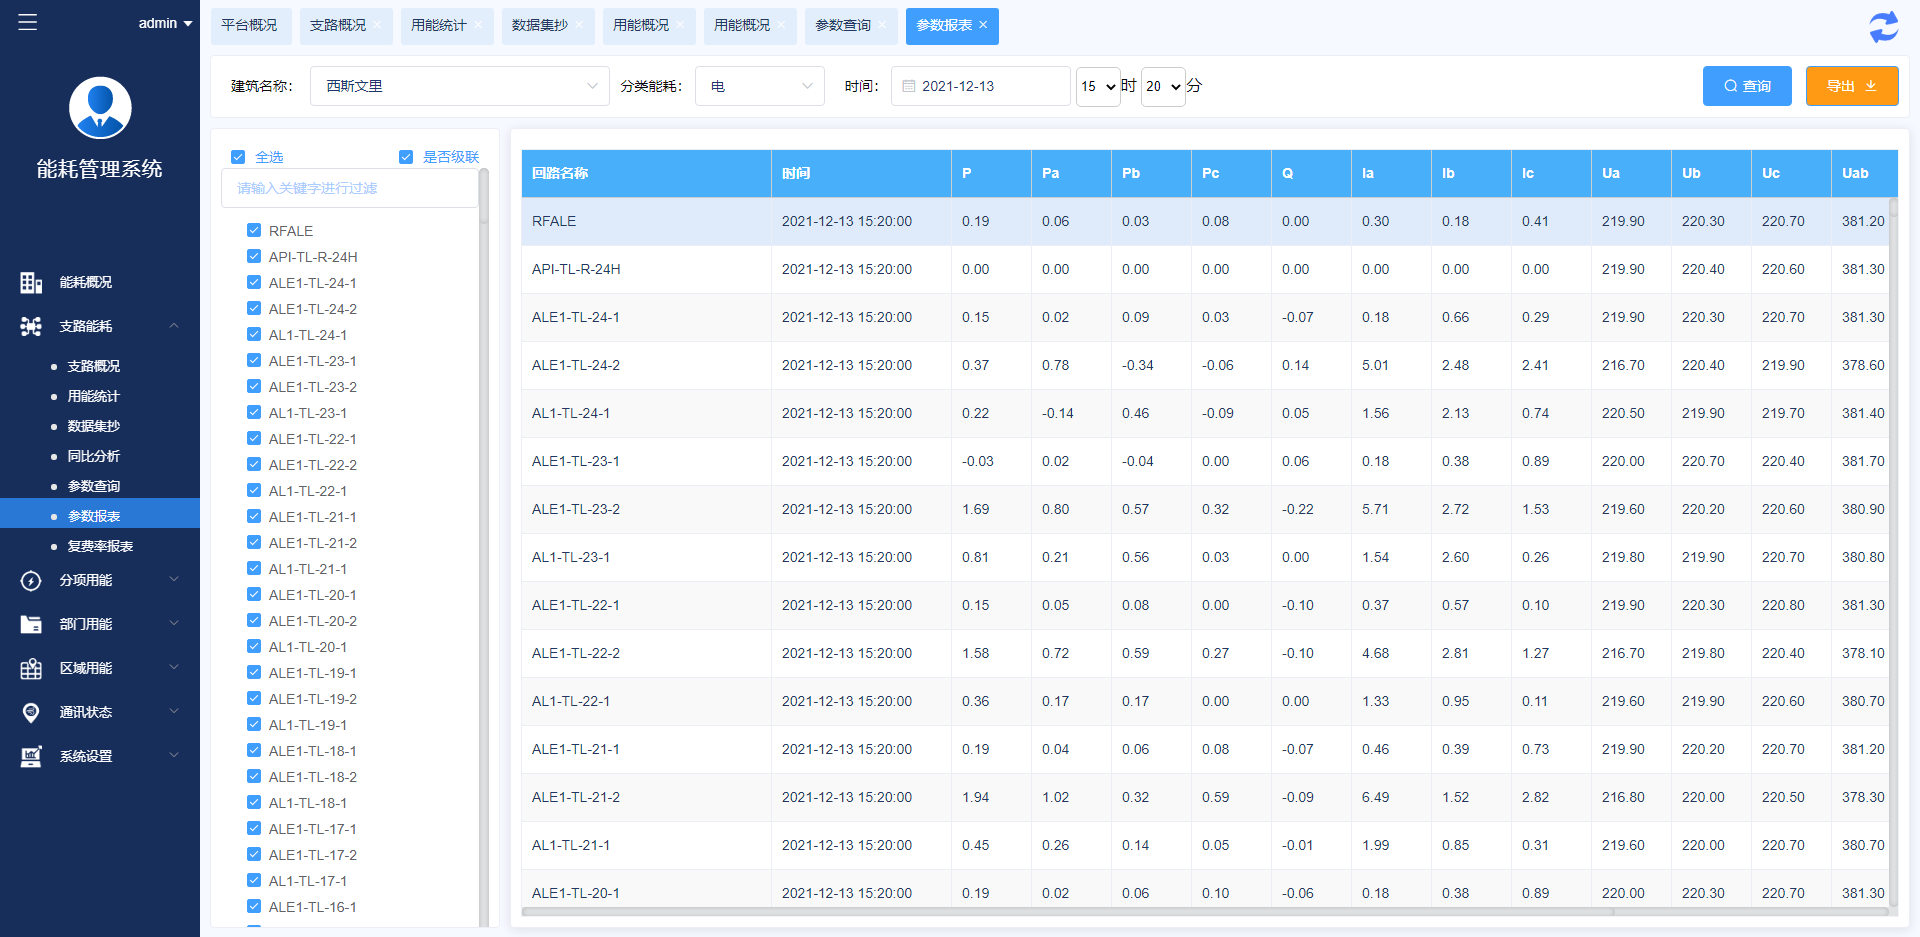1920x937 pixels.
Task: Click the calendar icon in date field
Action: (x=909, y=86)
